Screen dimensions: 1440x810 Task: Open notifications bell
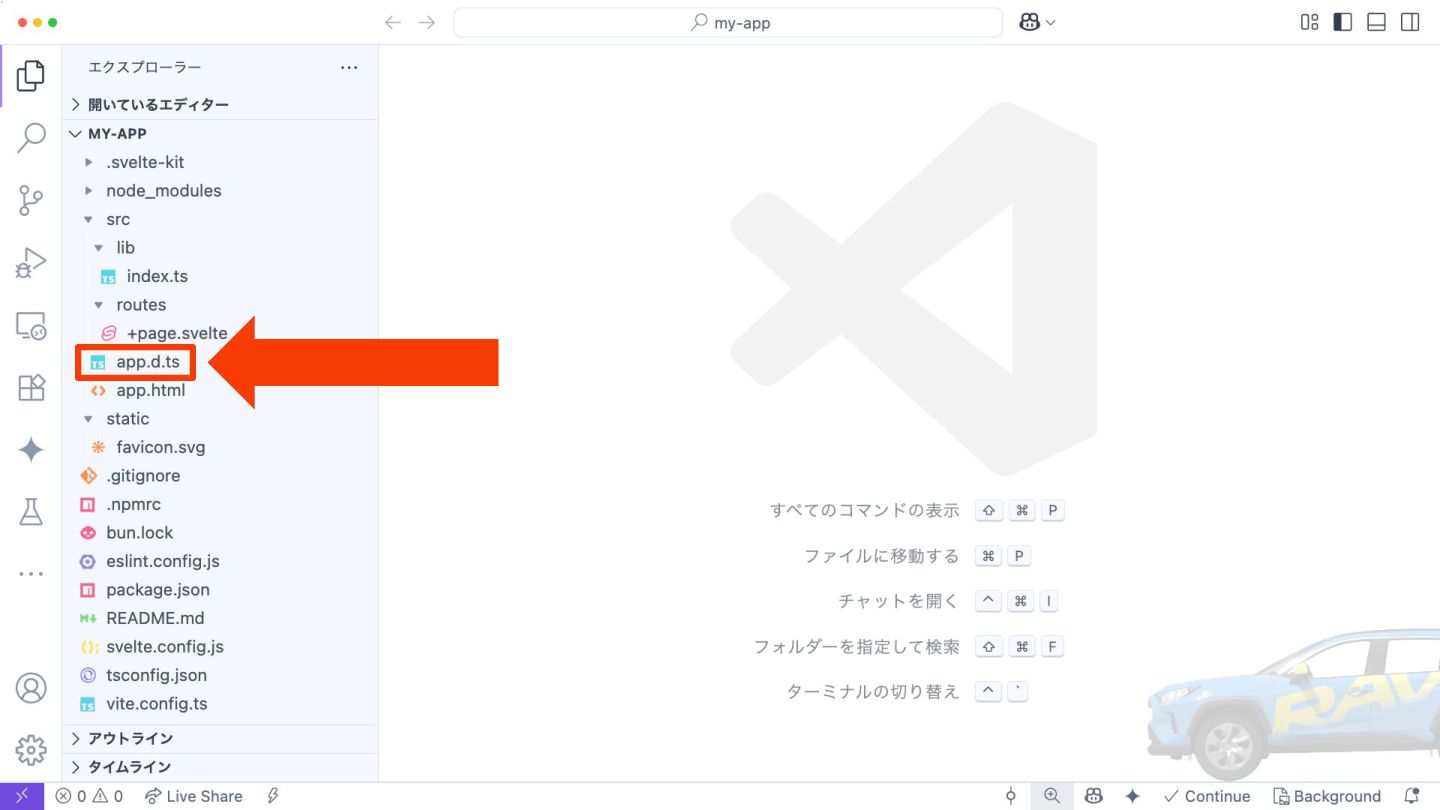click(1412, 796)
